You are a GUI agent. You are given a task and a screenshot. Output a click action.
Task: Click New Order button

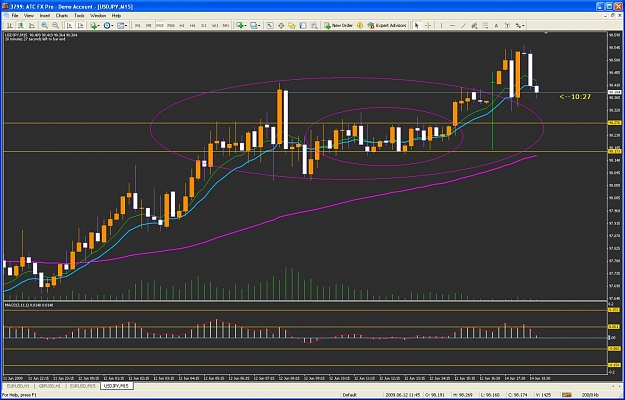338,25
